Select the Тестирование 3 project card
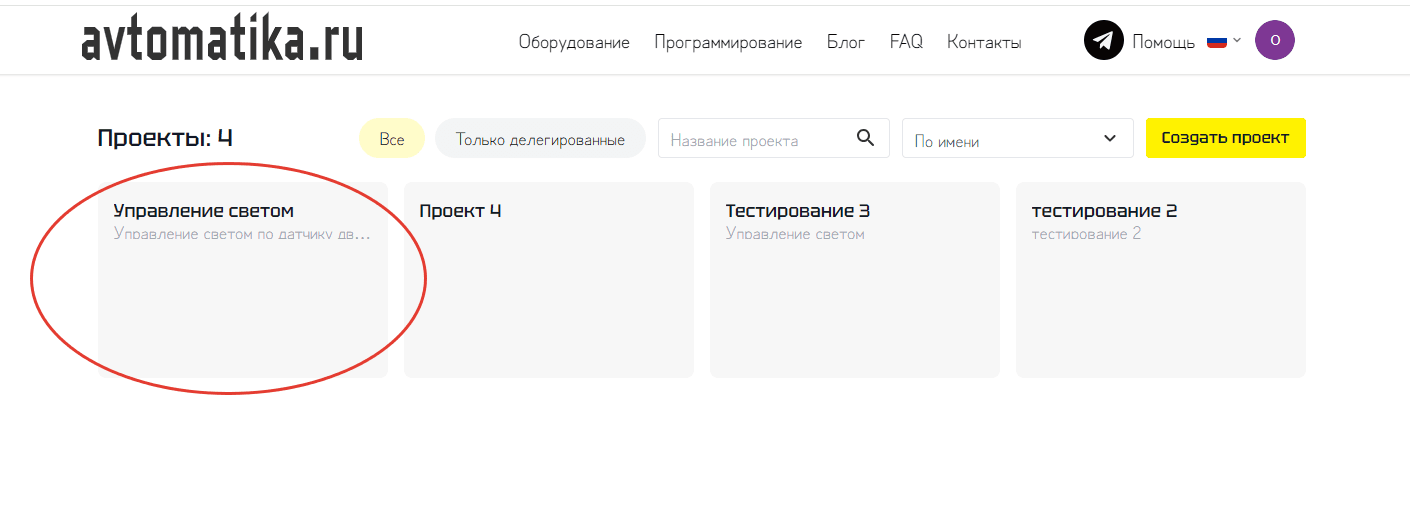The image size is (1410, 525). tap(854, 280)
